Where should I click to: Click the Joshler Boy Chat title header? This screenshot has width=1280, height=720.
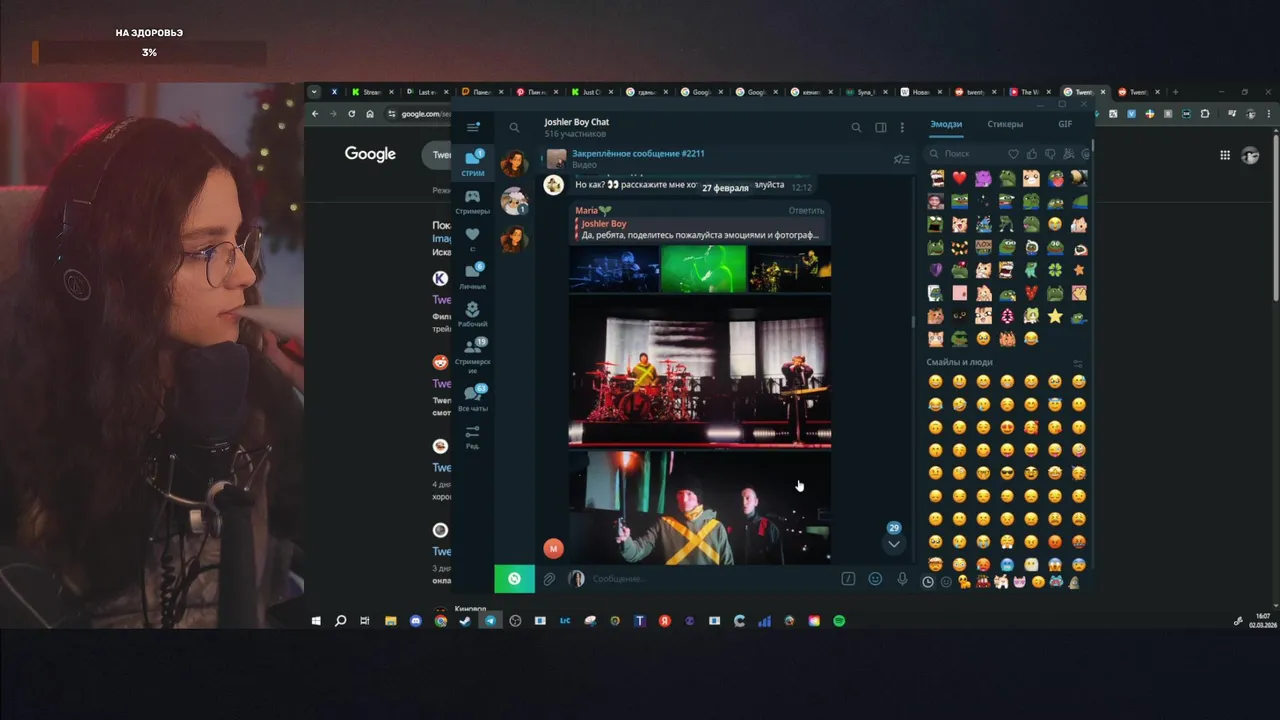point(577,122)
